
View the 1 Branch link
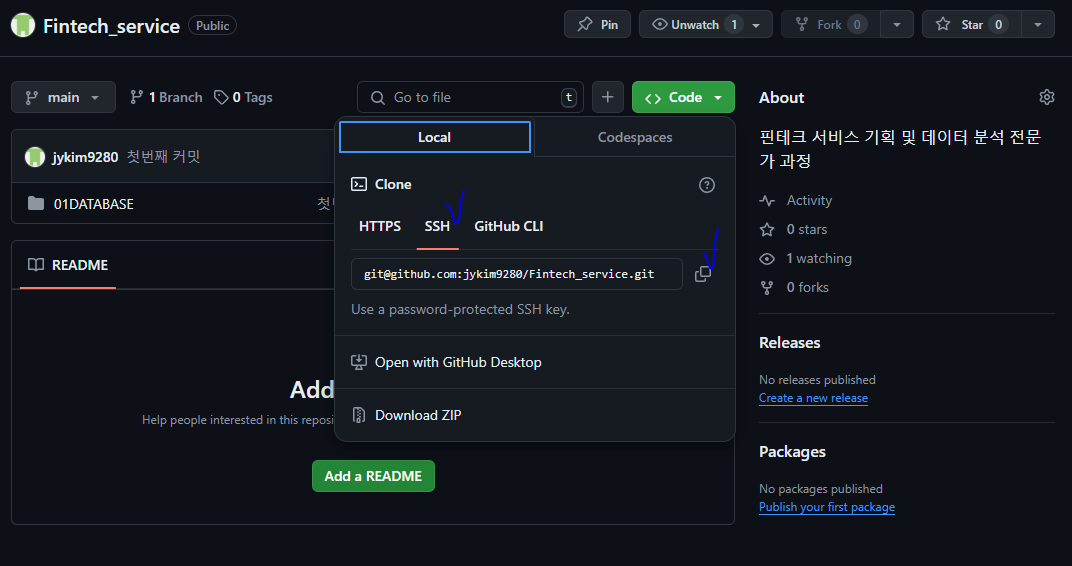(x=166, y=97)
